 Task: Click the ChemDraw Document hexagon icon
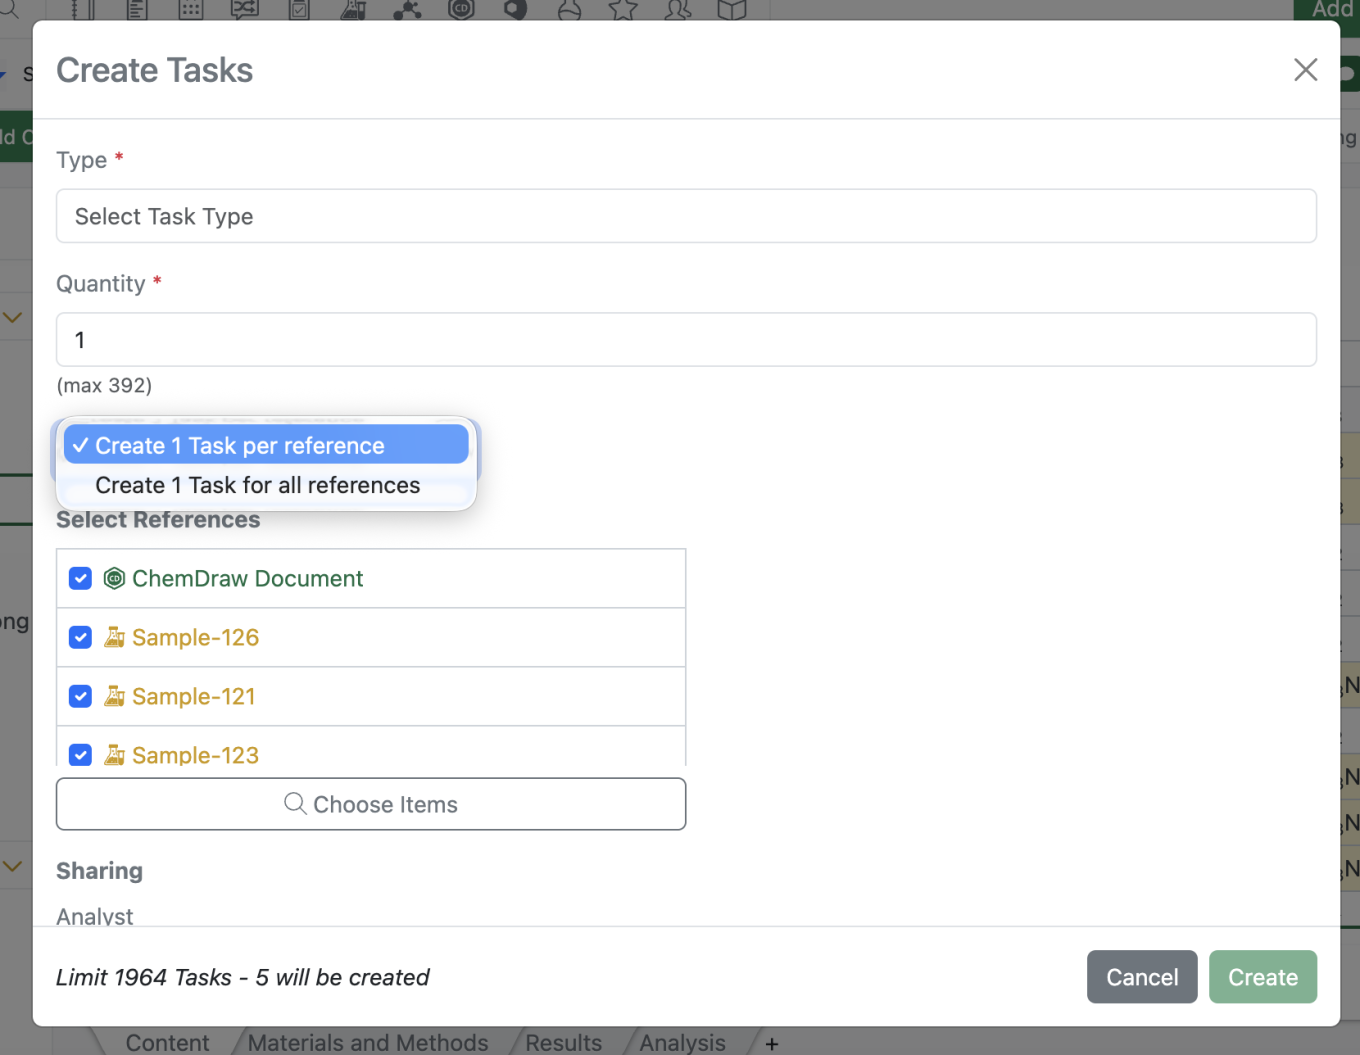[x=115, y=578]
